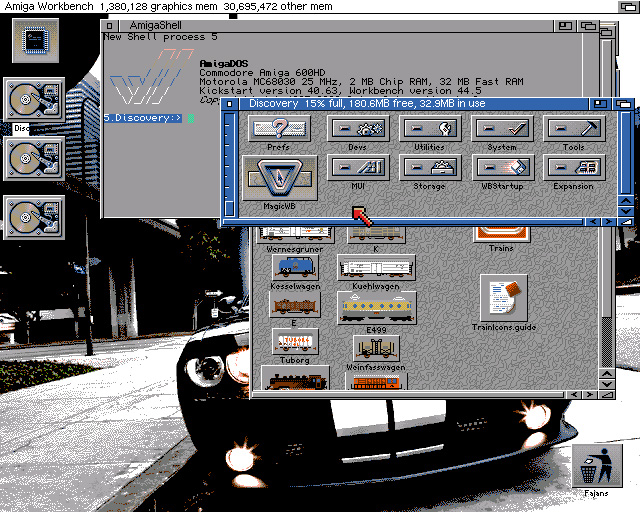640x512 pixels.
Task: Click train icons window scroll down arrow
Action: [x=607, y=384]
